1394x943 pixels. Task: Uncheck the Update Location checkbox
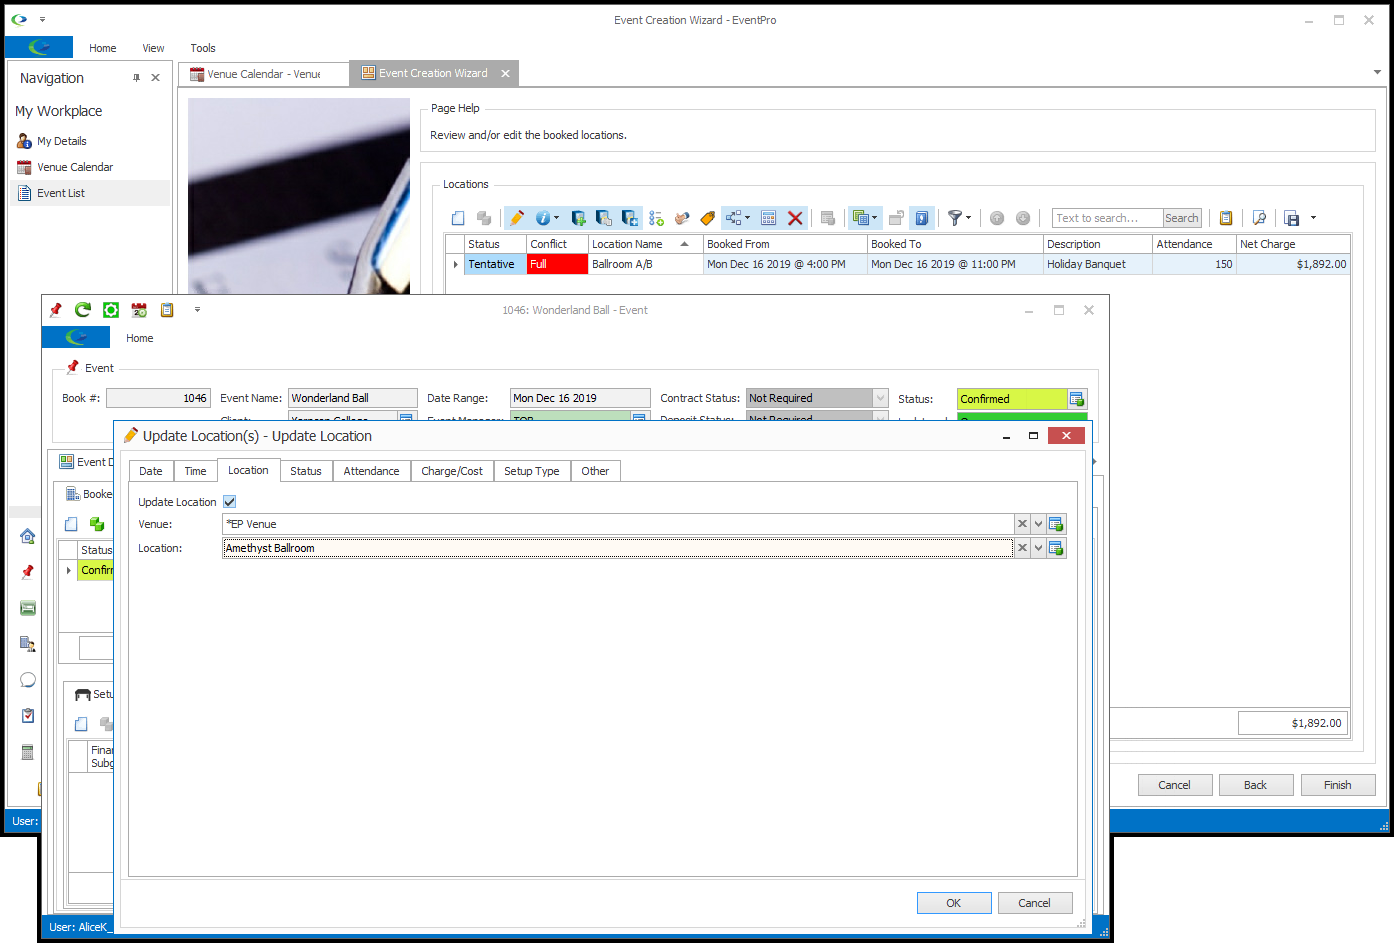pos(230,502)
